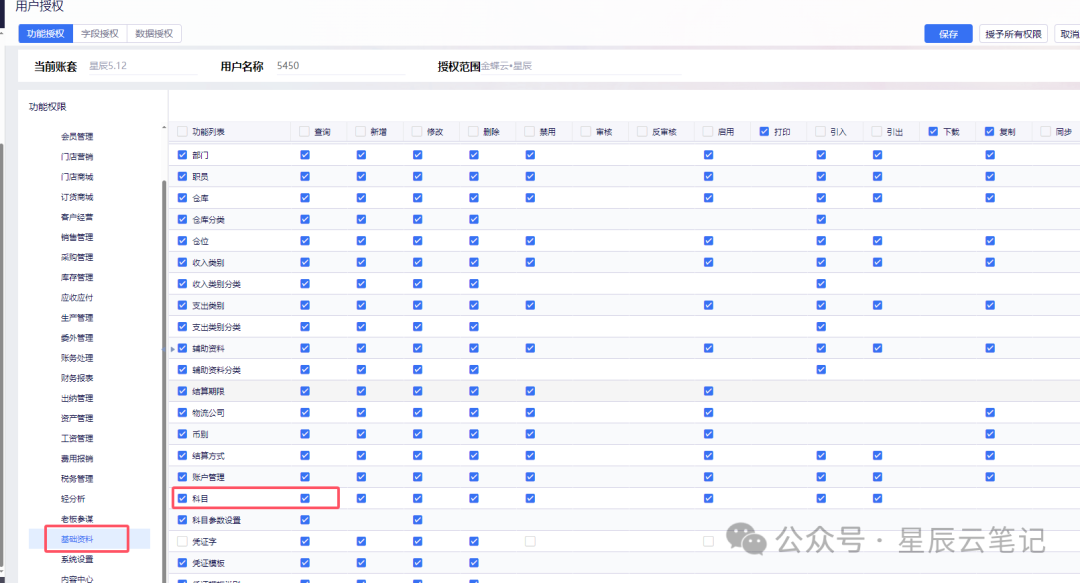Image resolution: width=1080 pixels, height=583 pixels.
Task: Check the 审核 column header checkbox
Action: pos(586,132)
